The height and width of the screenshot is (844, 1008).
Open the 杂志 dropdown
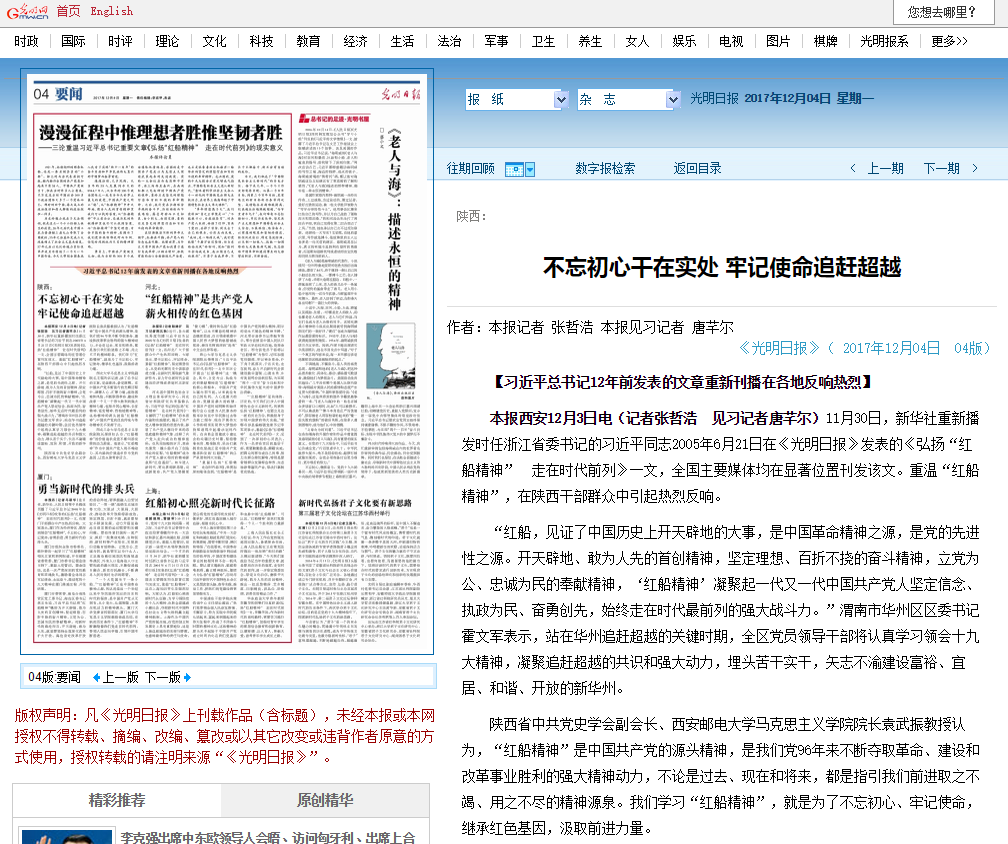(629, 99)
